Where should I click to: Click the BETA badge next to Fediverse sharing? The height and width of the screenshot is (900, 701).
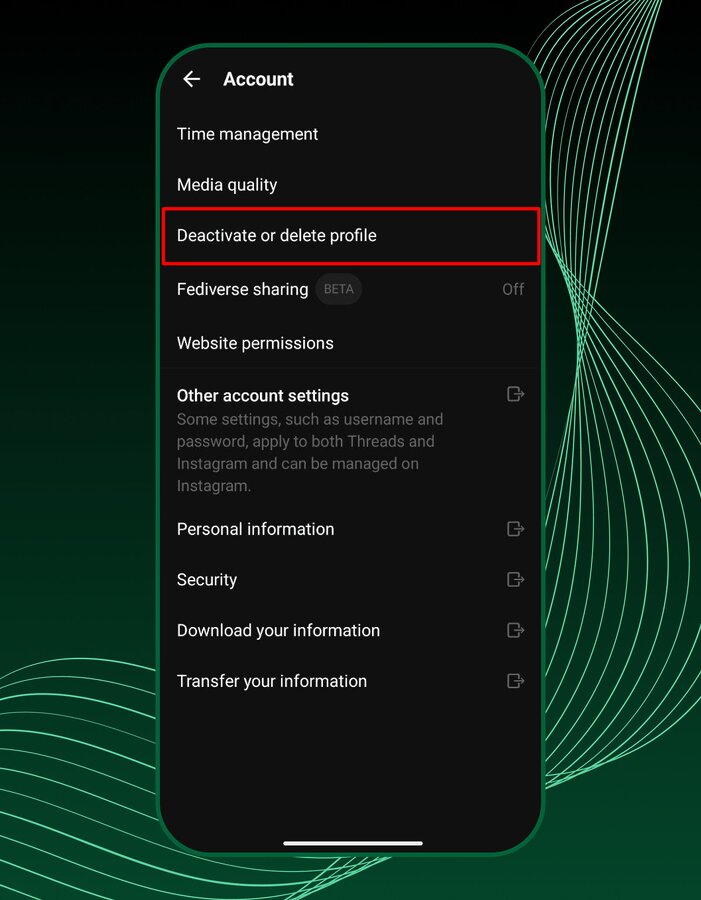[339, 289]
